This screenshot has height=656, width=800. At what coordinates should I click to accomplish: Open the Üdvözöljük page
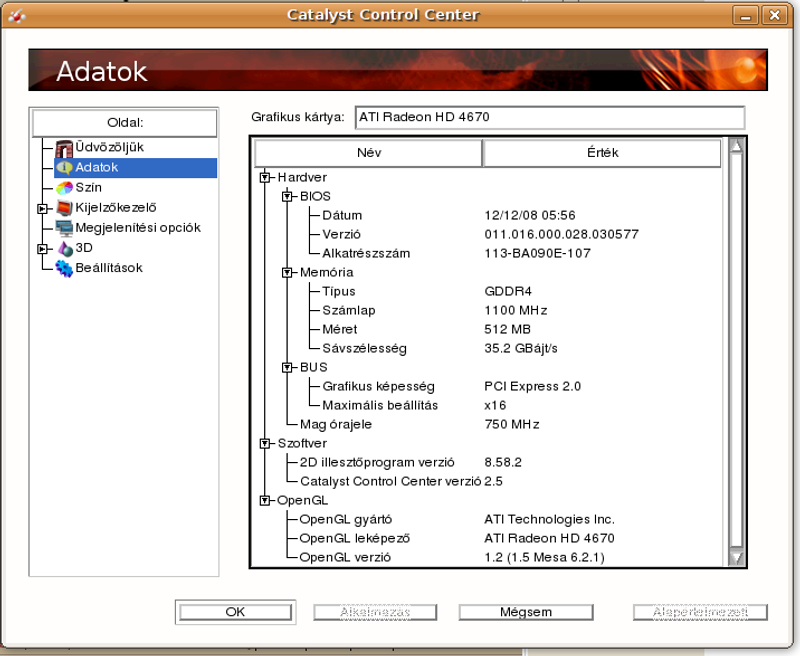tap(110, 147)
